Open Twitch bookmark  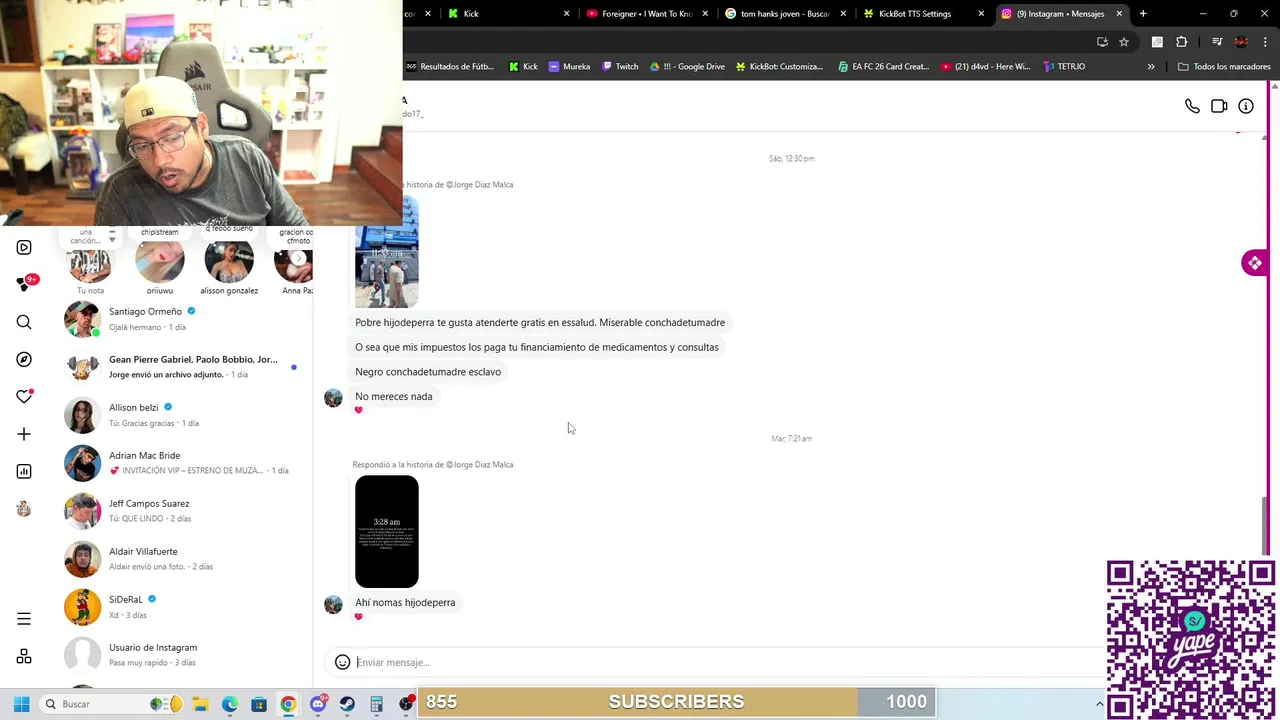[619, 67]
